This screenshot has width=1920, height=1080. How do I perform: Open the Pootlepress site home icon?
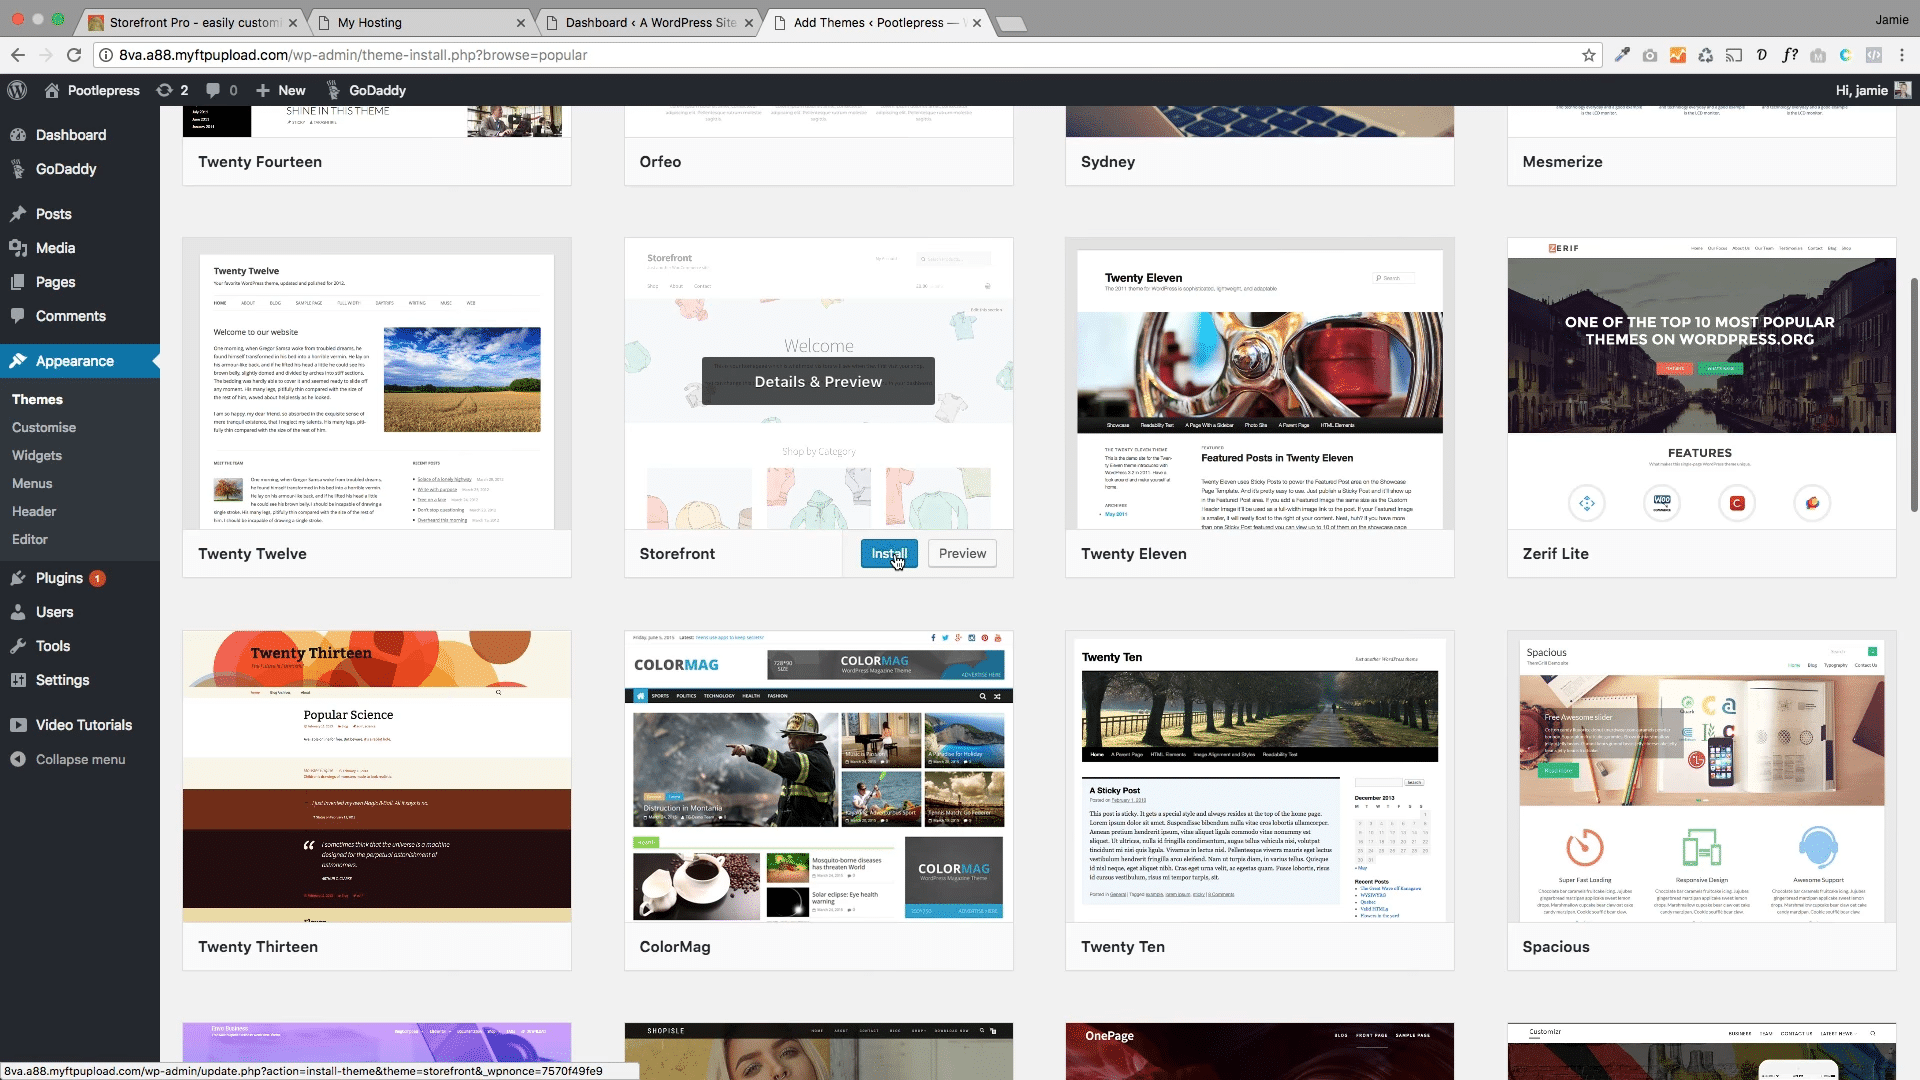click(x=52, y=90)
